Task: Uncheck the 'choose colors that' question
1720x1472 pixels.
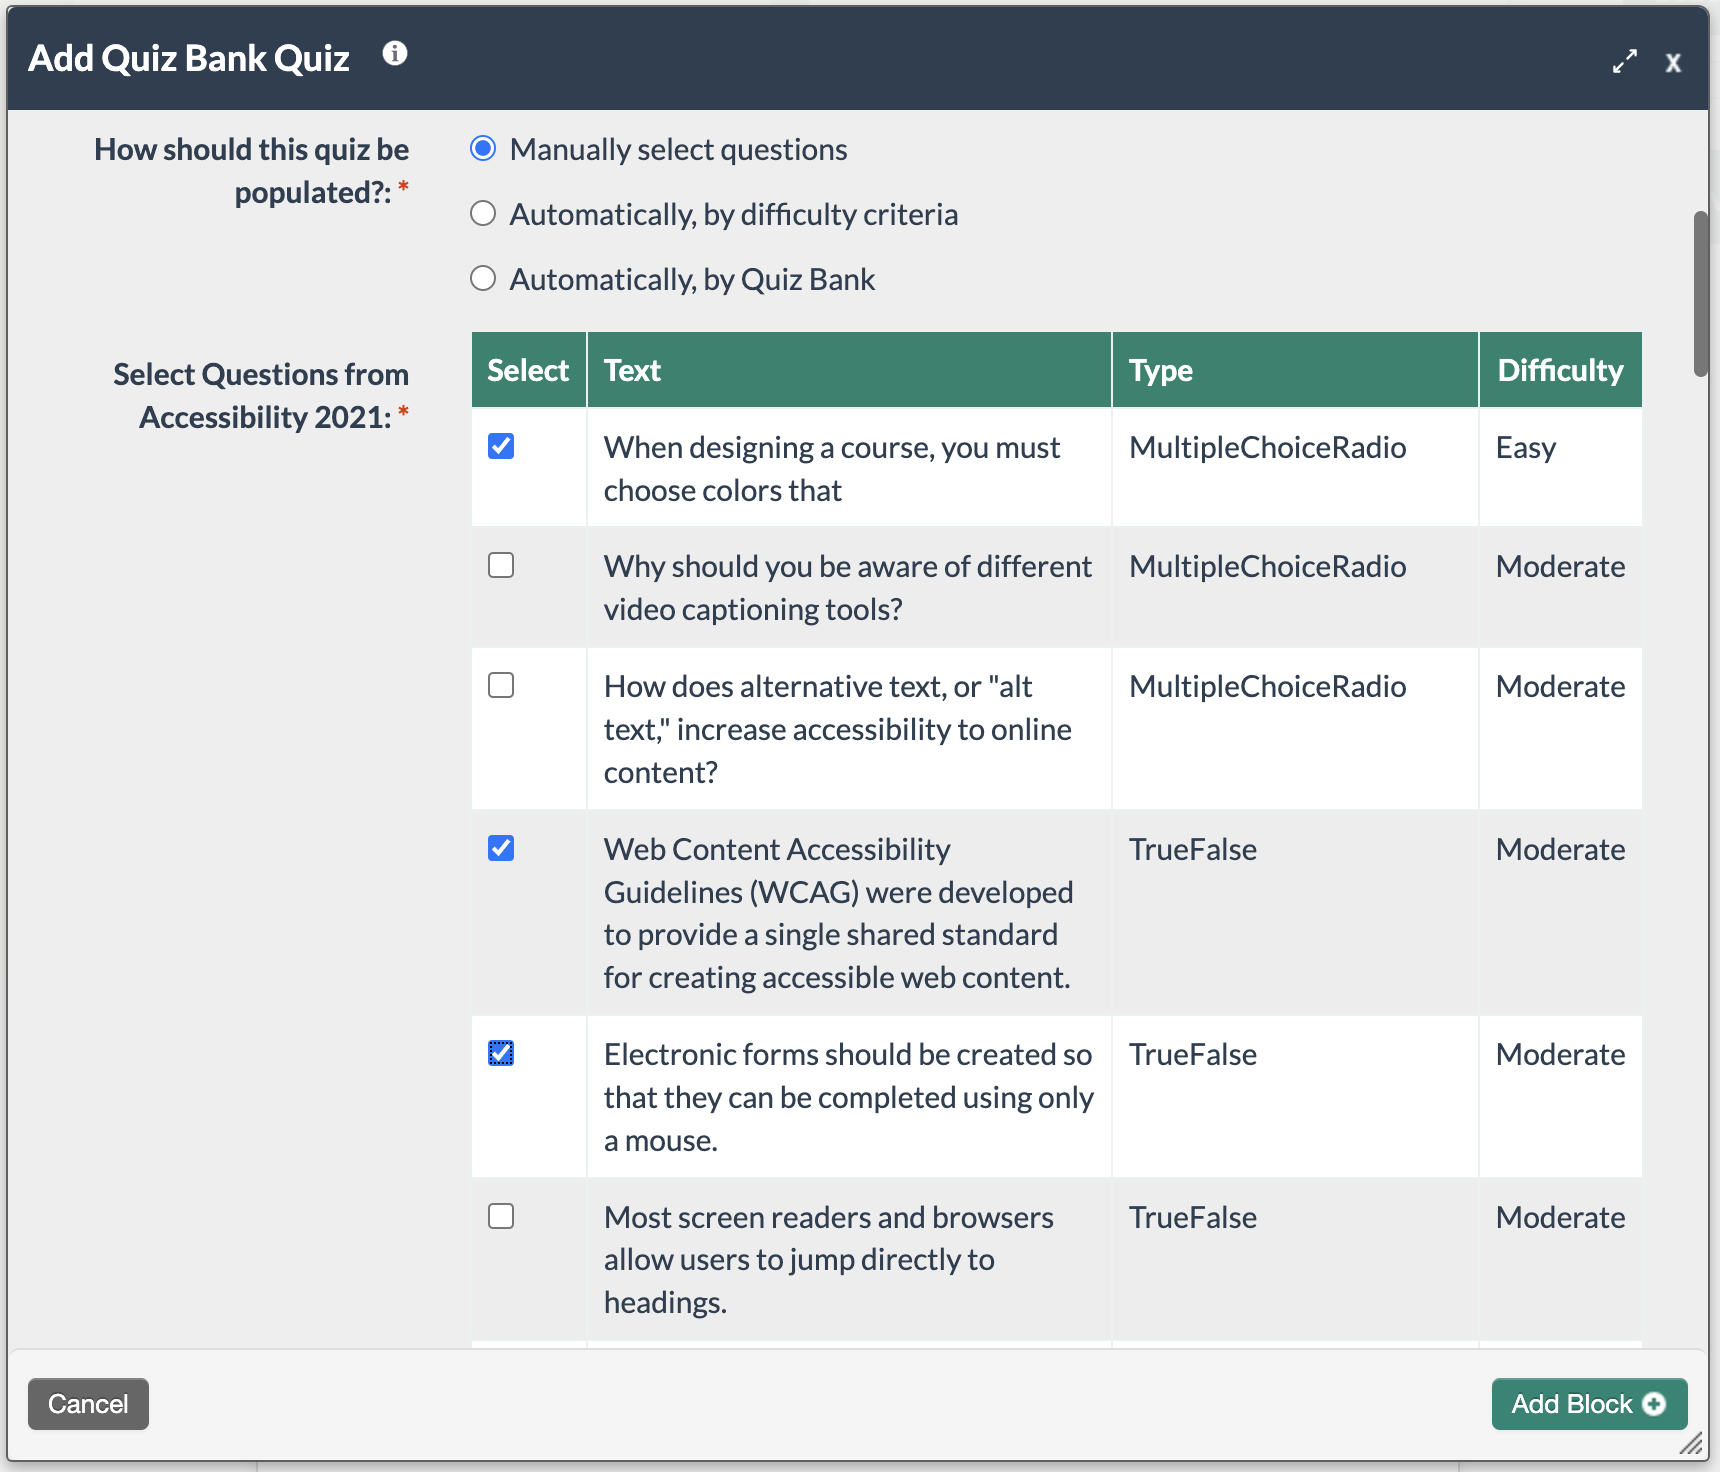Action: click(x=501, y=446)
